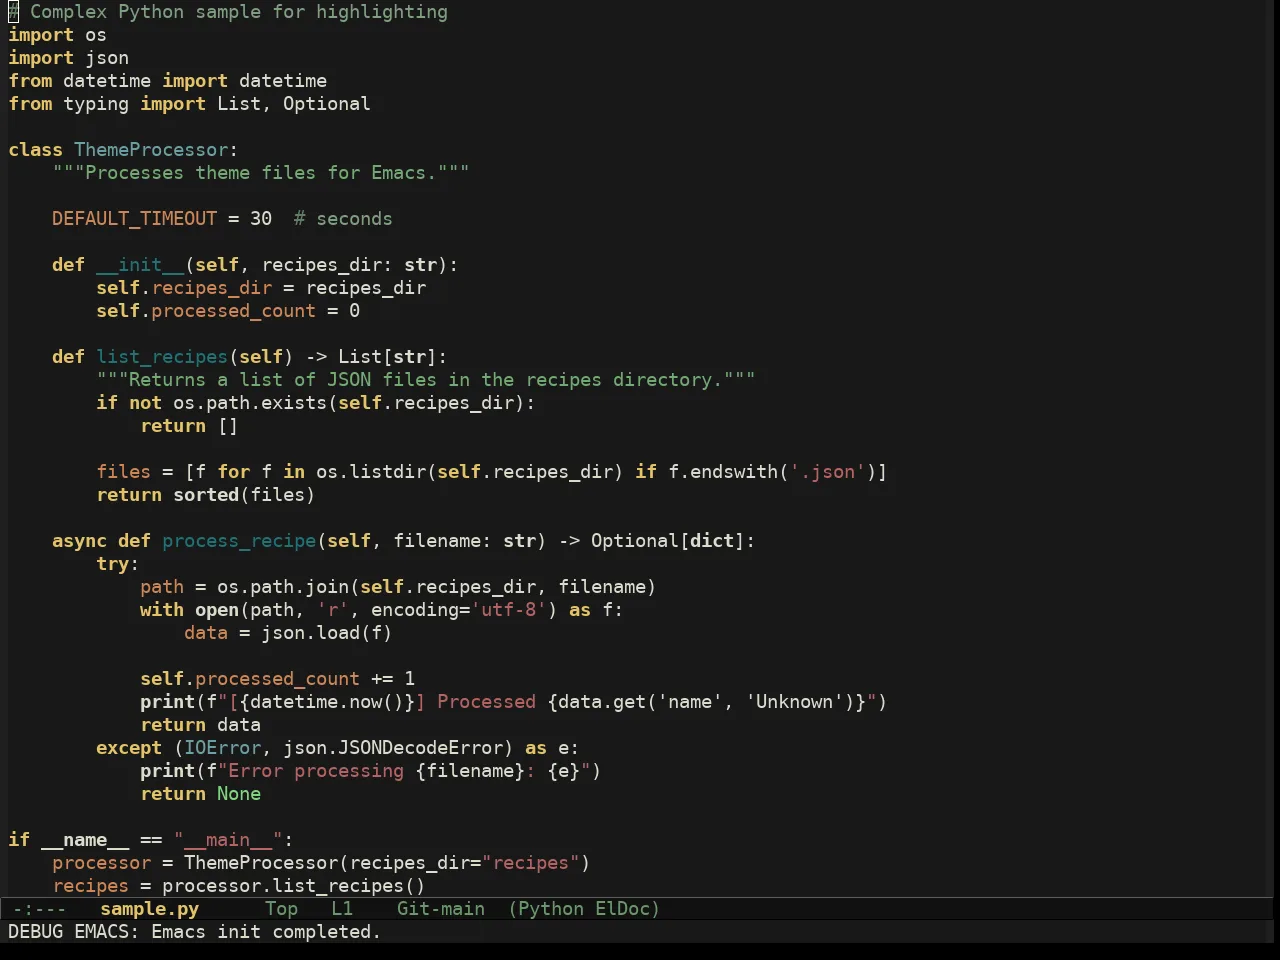
Task: Click json.JSONDecodeError in except clause
Action: [393, 748]
